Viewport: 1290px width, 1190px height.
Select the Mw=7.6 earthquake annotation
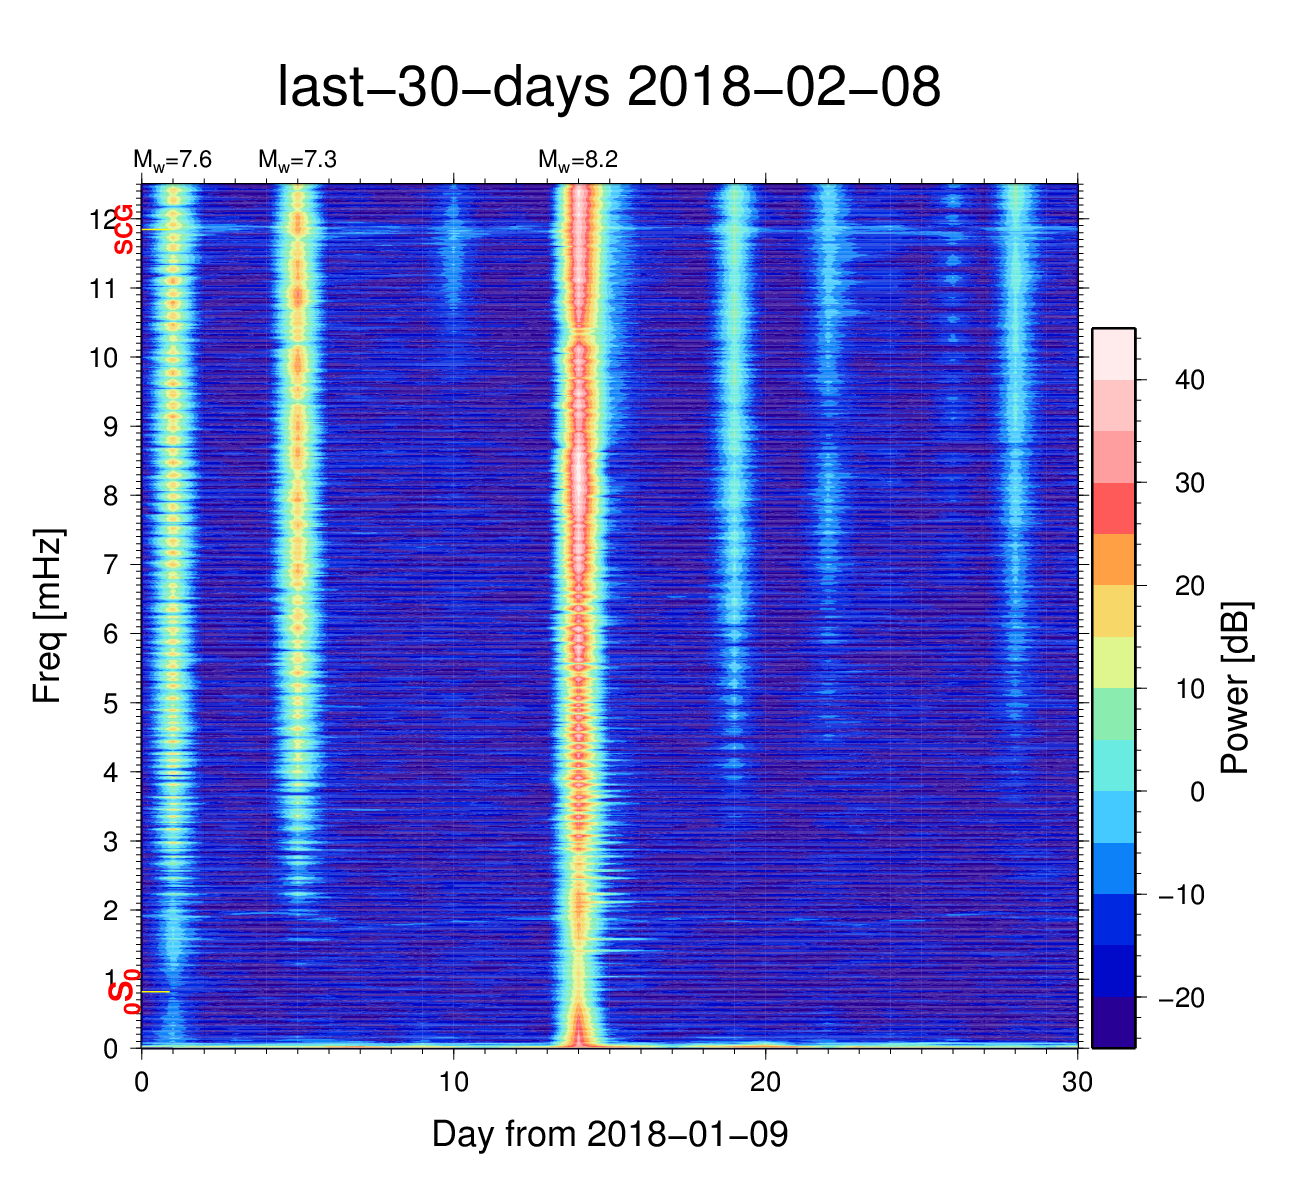(172, 160)
